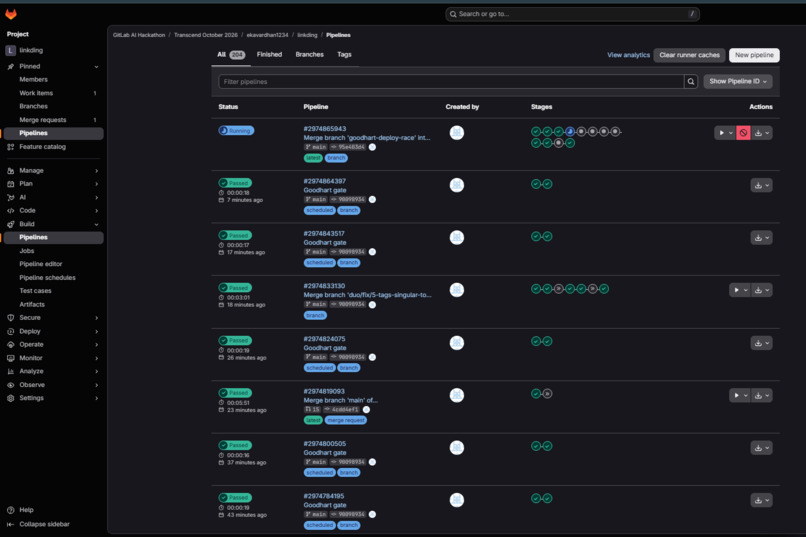Click the Search or go to field

pos(572,14)
